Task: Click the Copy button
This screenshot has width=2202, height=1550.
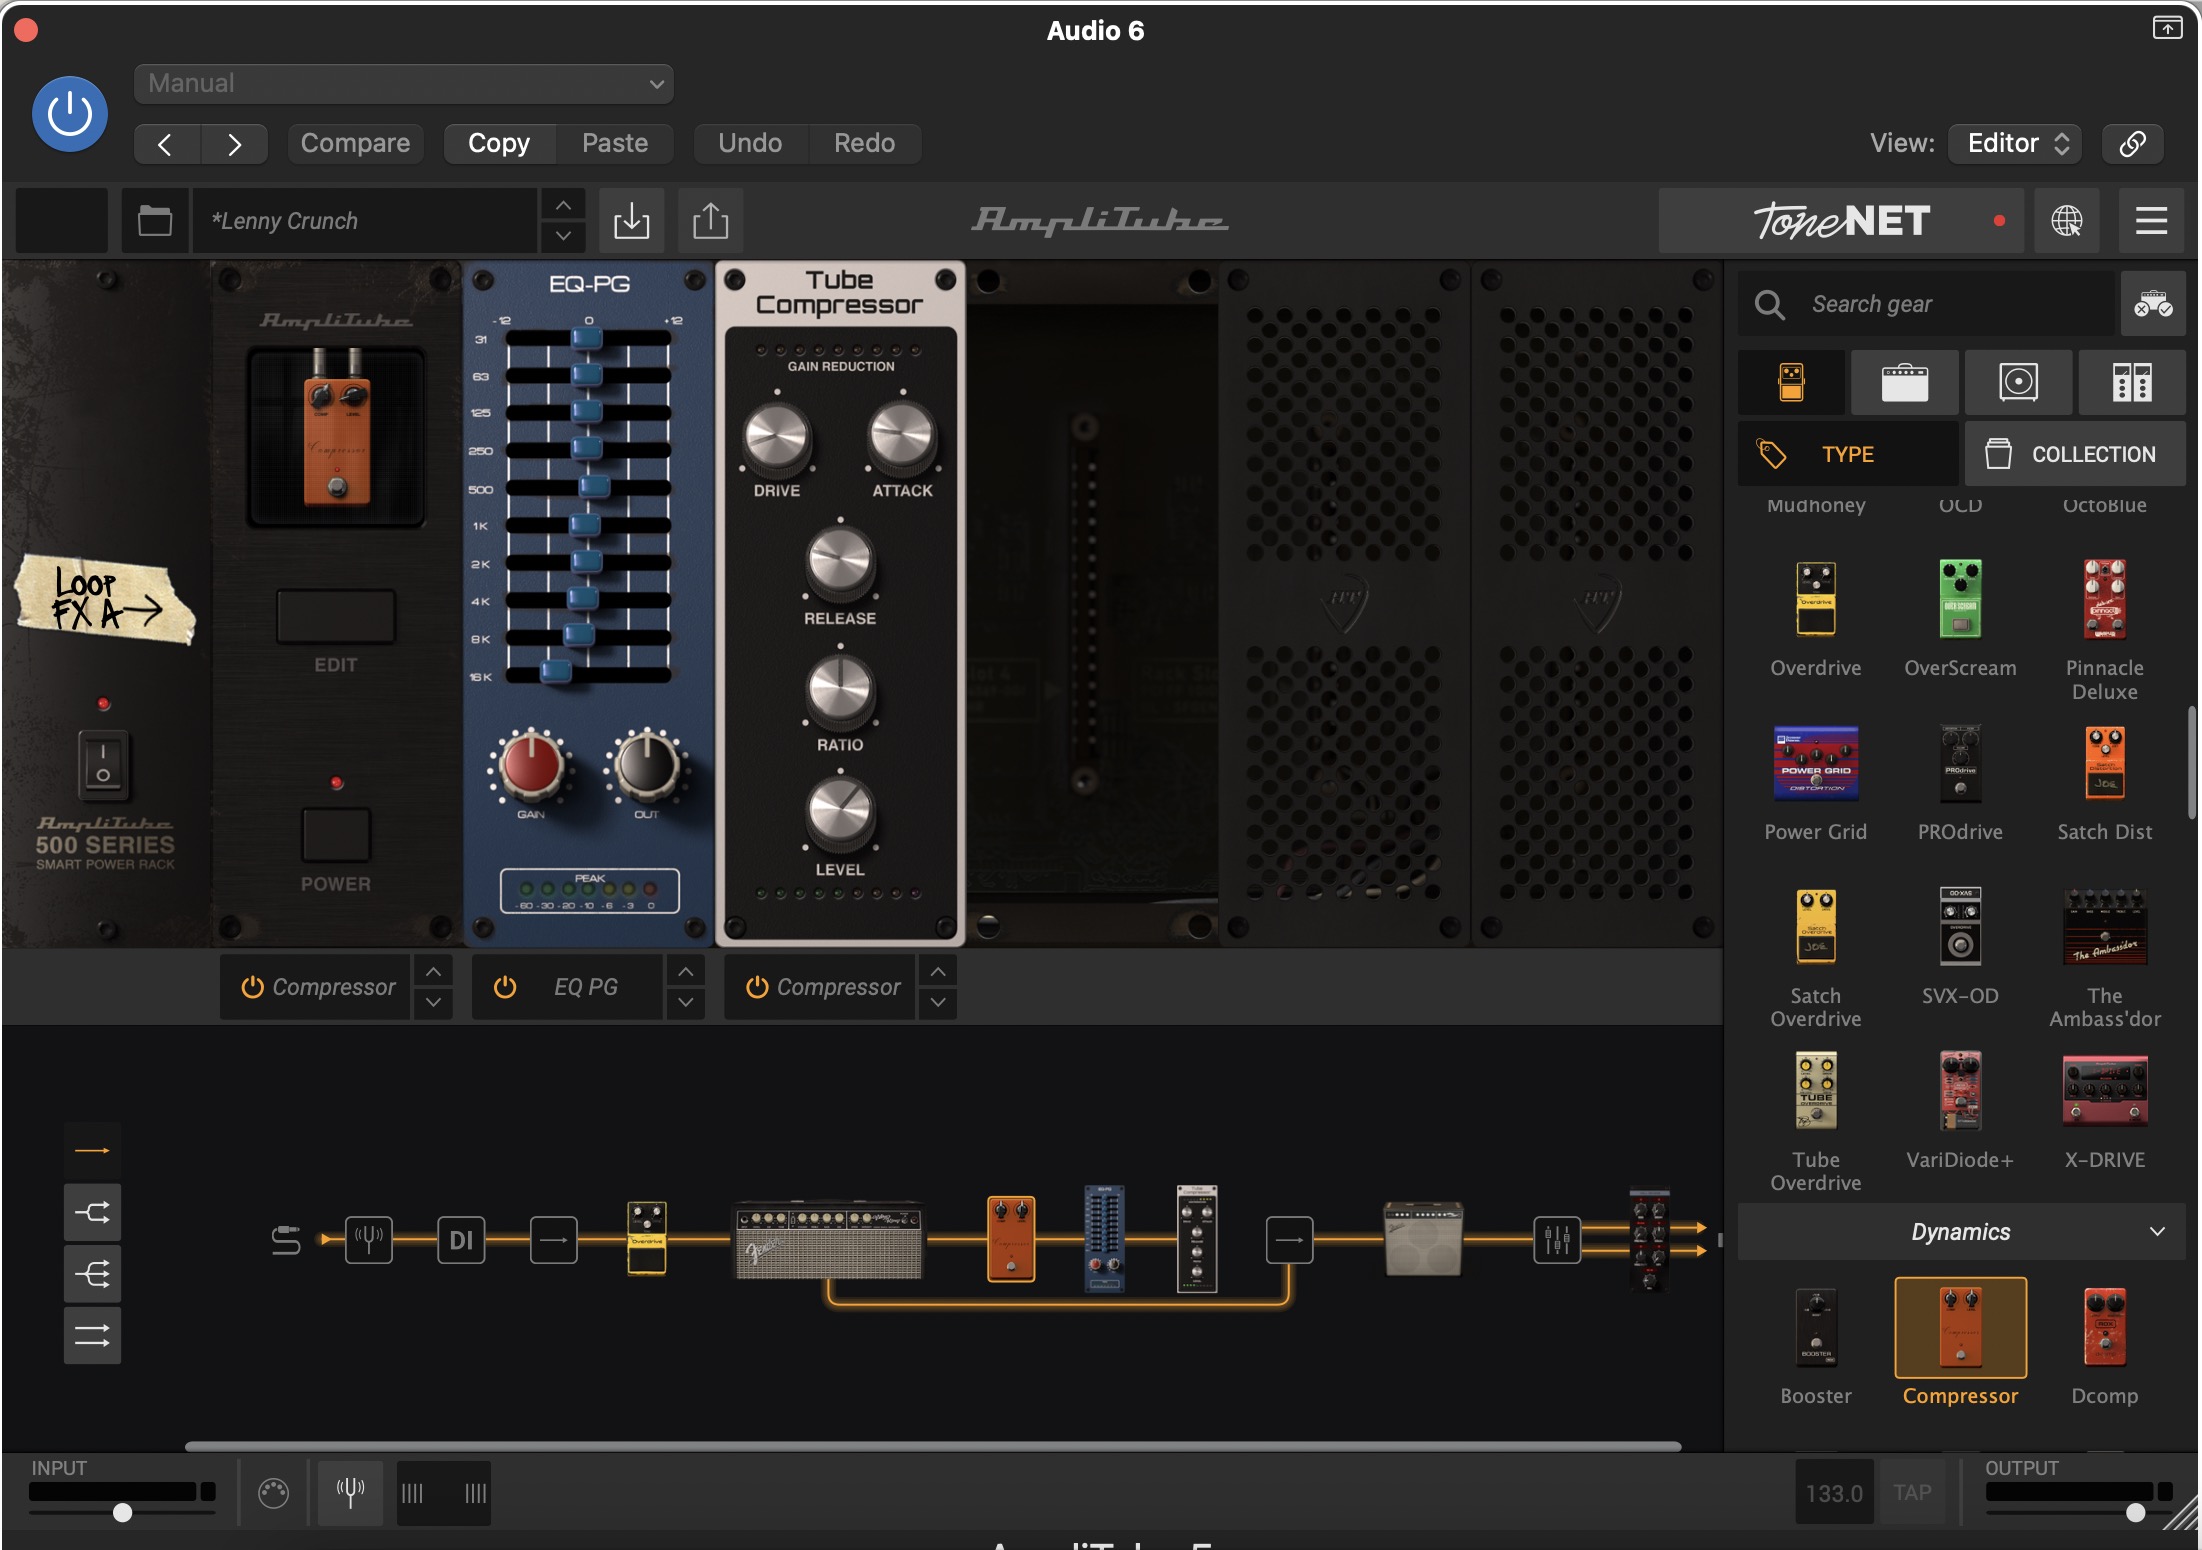Action: click(x=499, y=144)
